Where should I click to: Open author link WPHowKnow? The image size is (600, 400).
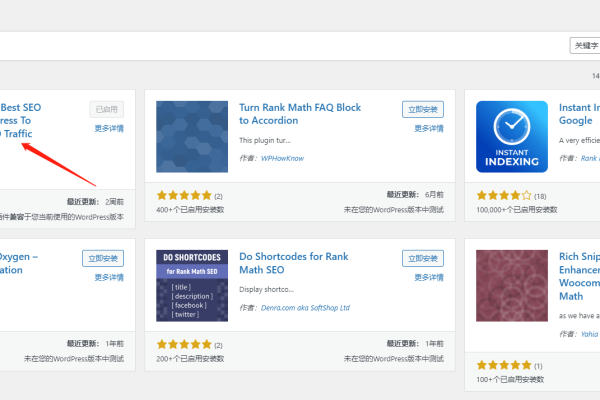click(x=282, y=158)
